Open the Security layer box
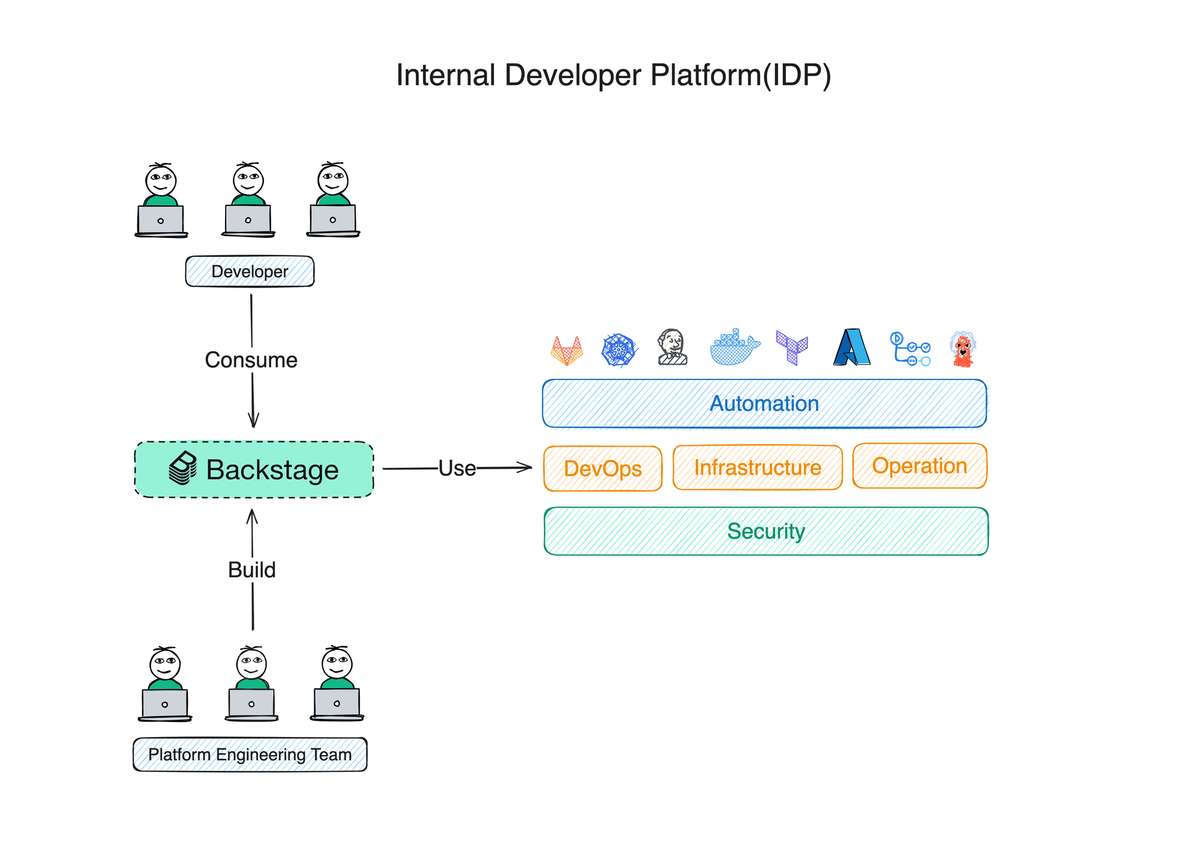Screen dimensions: 1200x841 (764, 531)
